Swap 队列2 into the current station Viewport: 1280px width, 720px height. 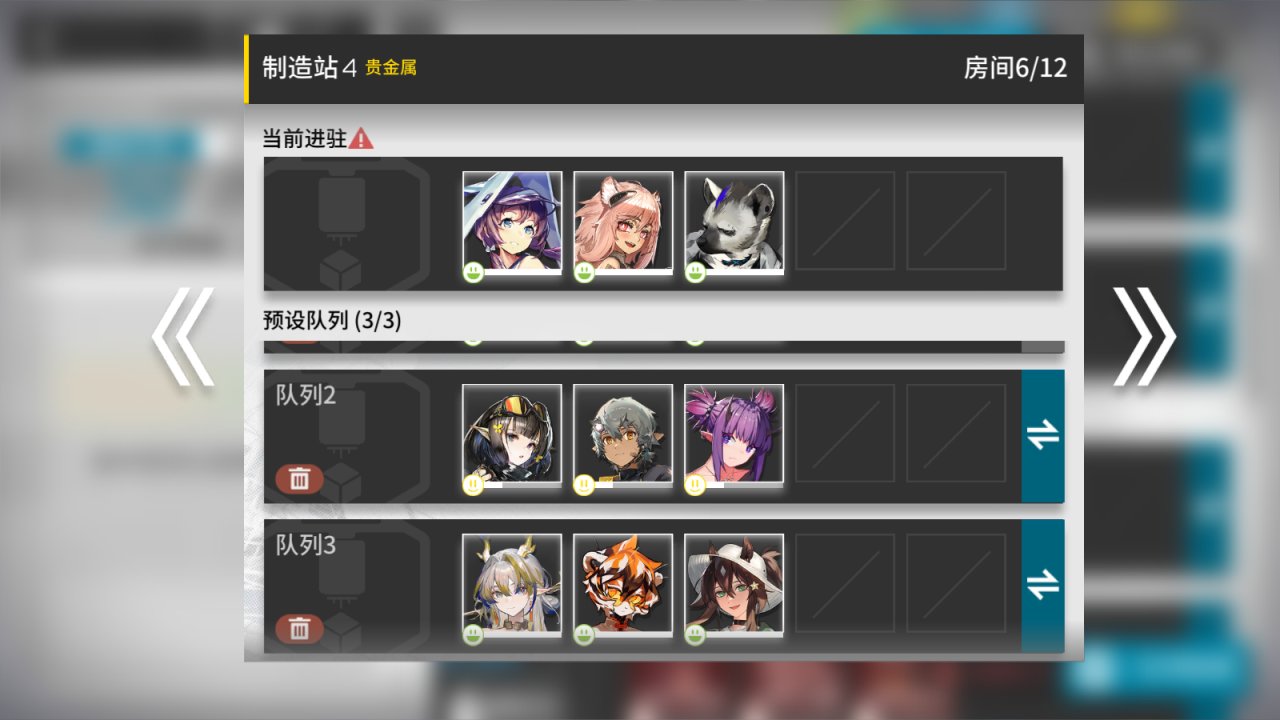coord(1043,436)
